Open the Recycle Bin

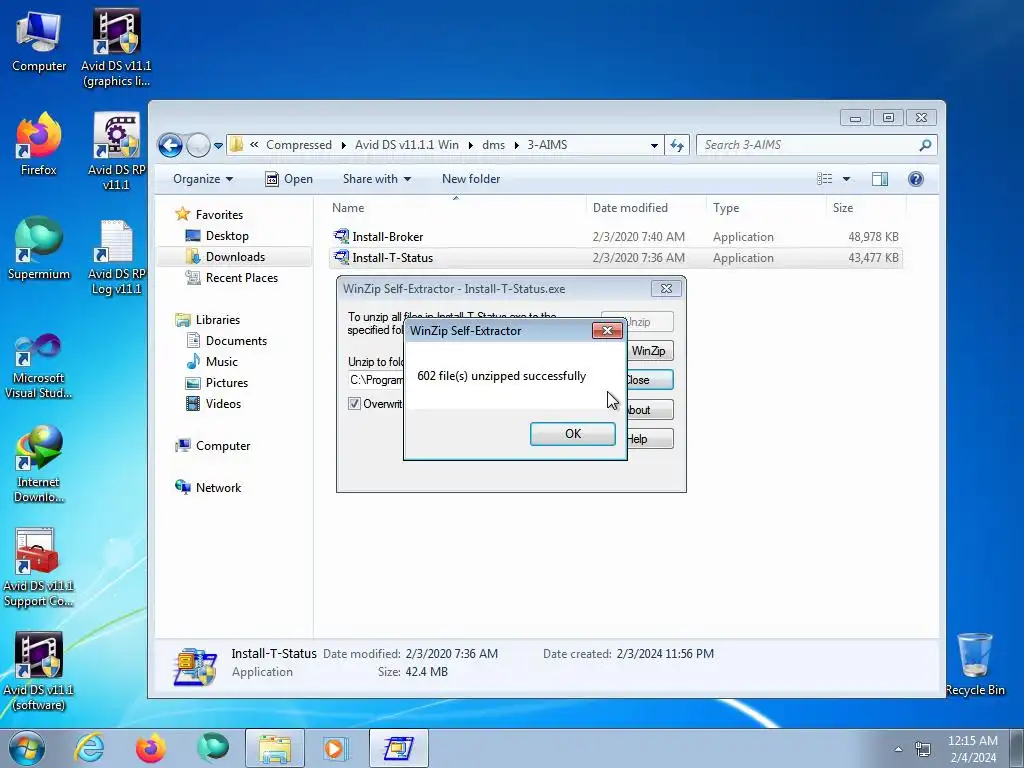(x=975, y=664)
